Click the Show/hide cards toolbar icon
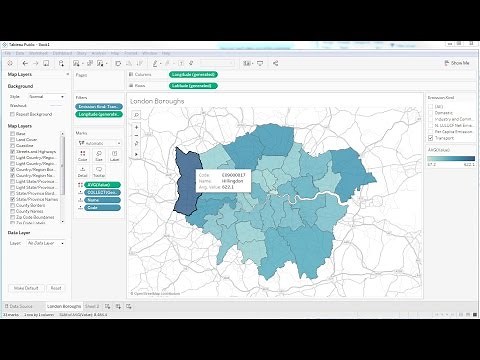Viewport: 480px width, 360px height. [247, 63]
